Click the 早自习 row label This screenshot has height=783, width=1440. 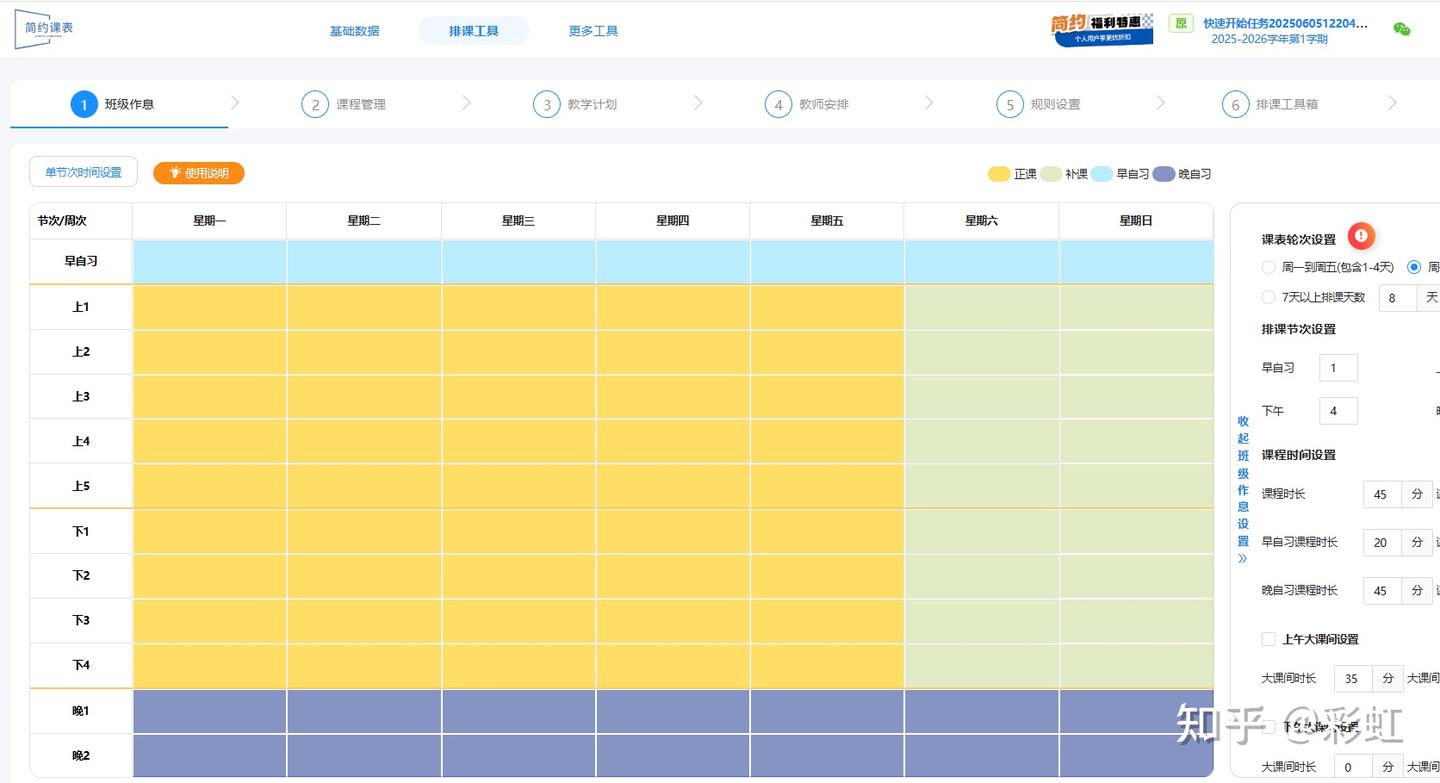tap(81, 261)
